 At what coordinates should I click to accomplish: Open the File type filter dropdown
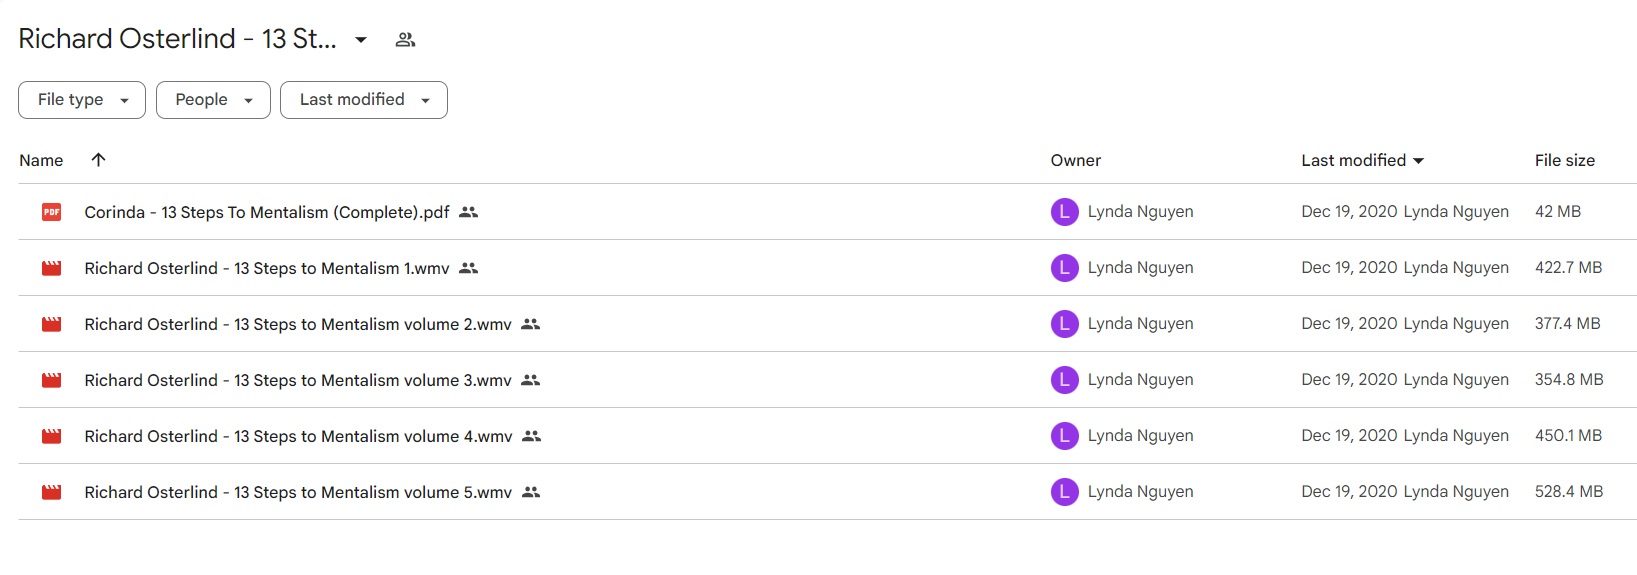tap(82, 100)
